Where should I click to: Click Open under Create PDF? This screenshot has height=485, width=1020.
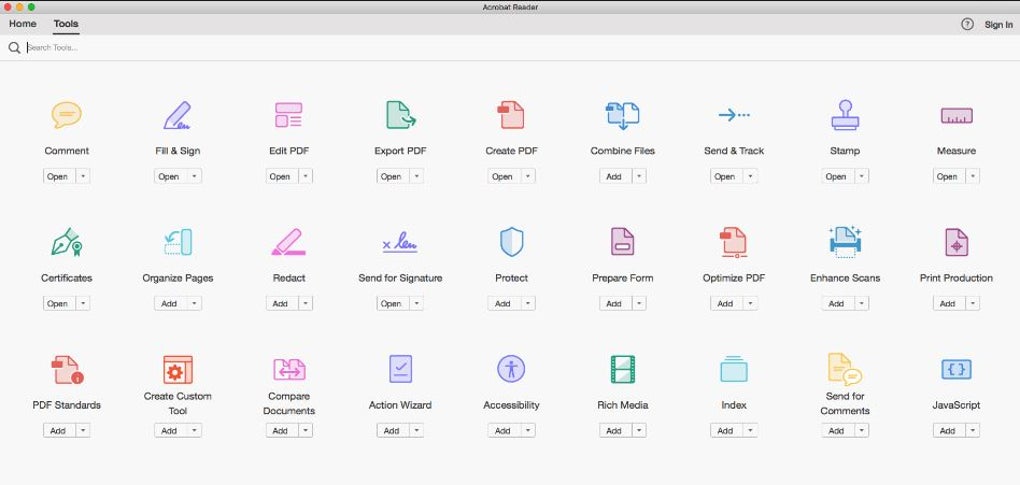pyautogui.click(x=503, y=176)
